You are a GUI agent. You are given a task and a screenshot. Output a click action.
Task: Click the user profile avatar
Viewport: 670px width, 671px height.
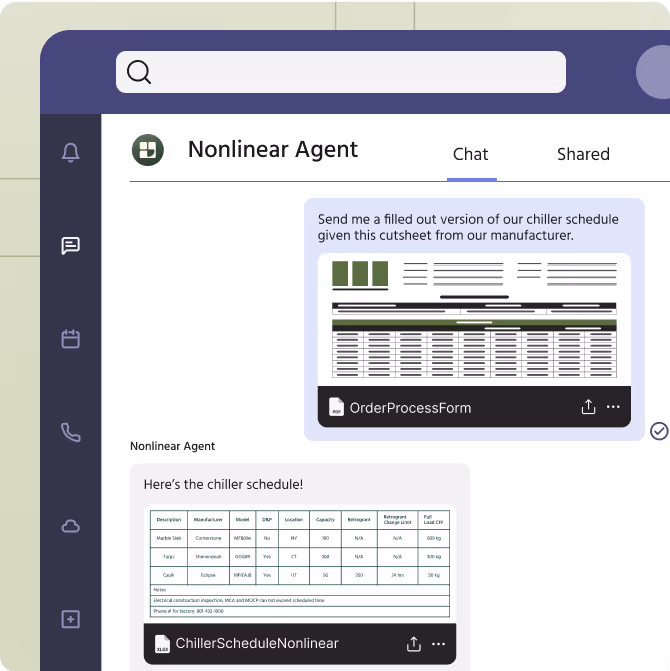pos(654,72)
